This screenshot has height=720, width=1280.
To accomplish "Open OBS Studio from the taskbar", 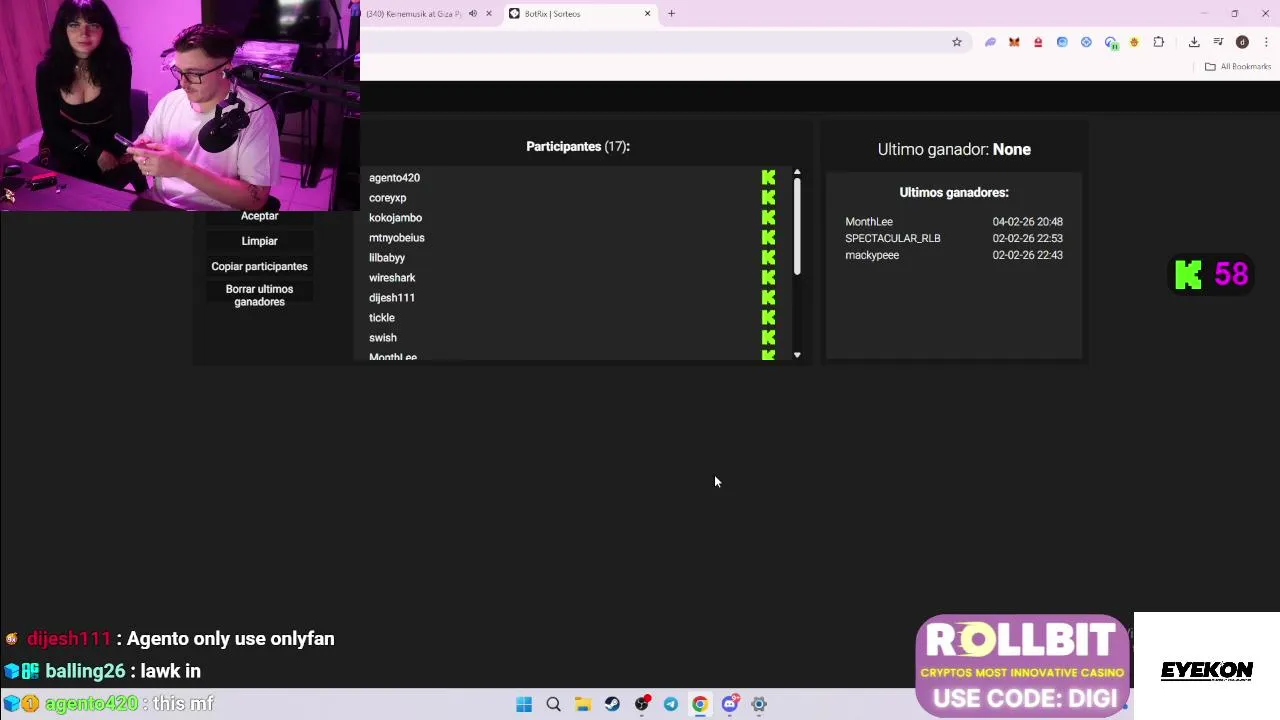I will 642,704.
